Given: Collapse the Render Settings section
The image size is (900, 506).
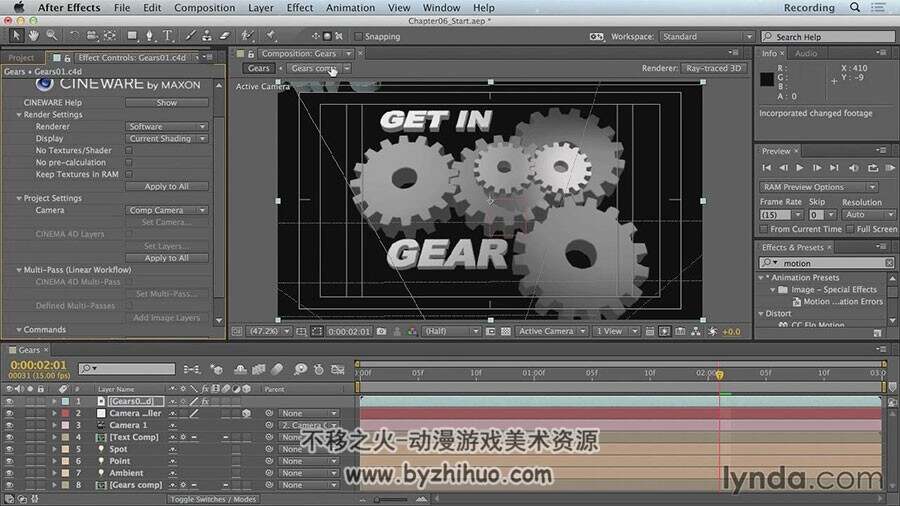Looking at the screenshot, I should [19, 115].
